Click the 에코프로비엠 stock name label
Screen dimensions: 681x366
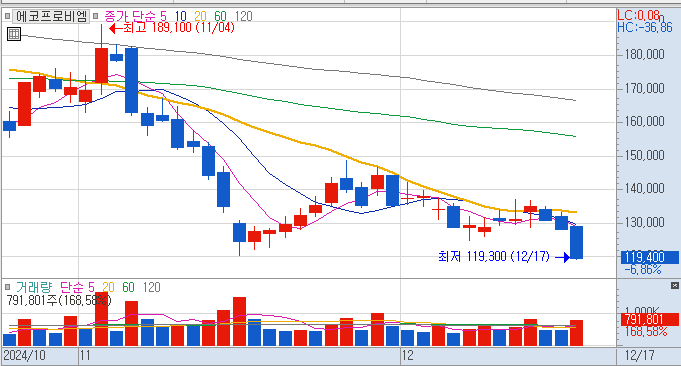click(51, 16)
